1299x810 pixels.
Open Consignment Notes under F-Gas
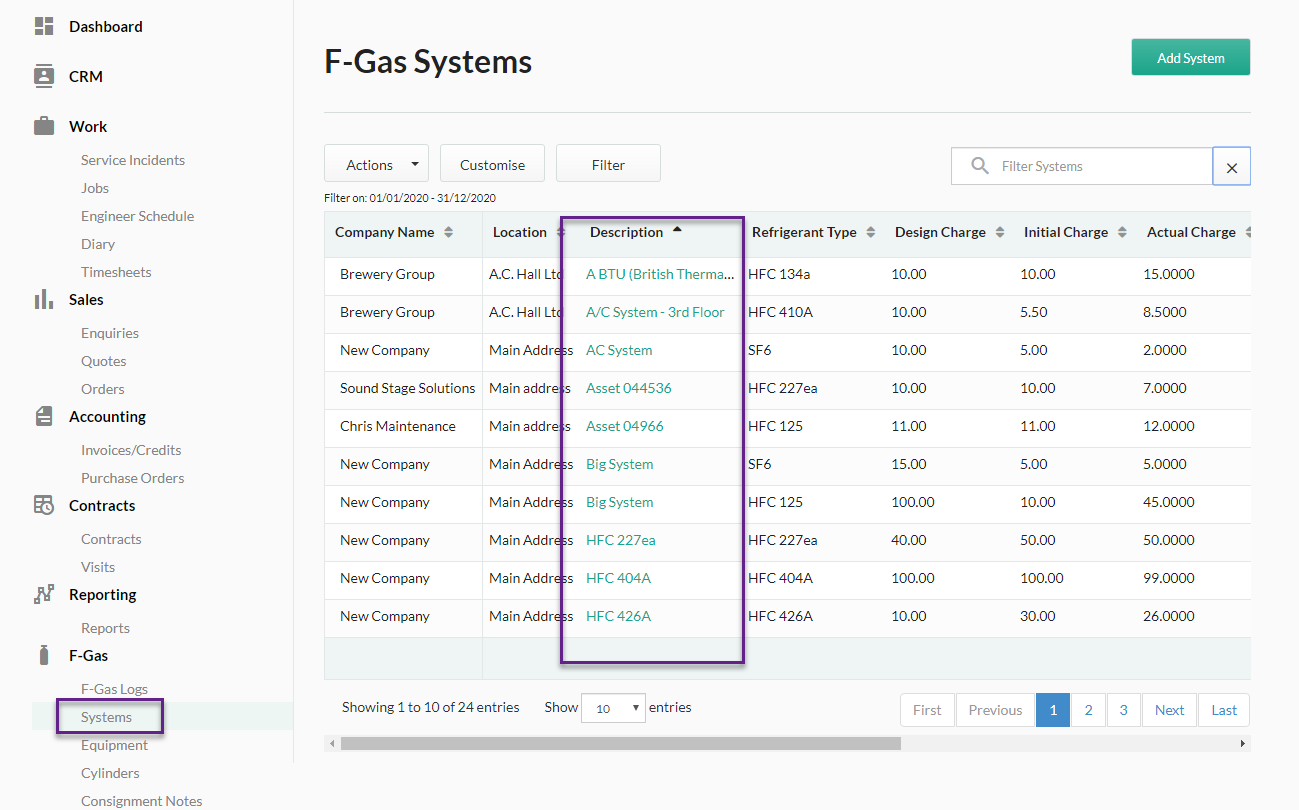coord(141,801)
